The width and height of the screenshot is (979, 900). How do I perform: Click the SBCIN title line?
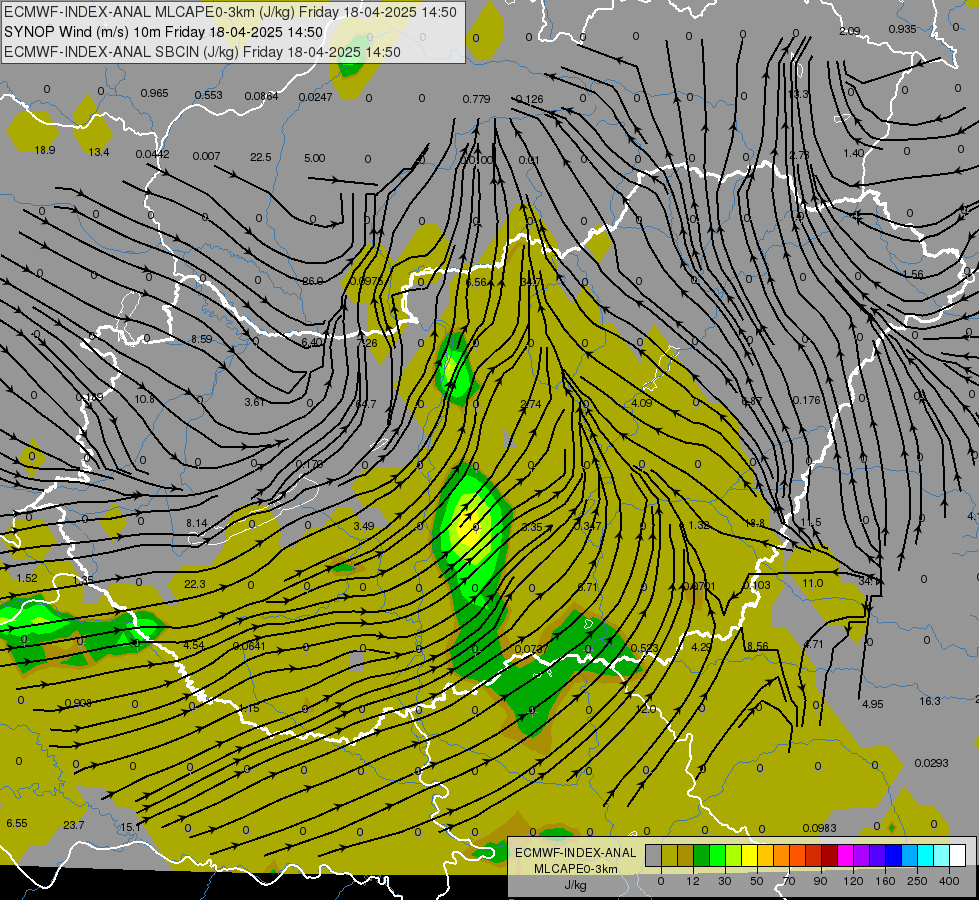coord(202,52)
